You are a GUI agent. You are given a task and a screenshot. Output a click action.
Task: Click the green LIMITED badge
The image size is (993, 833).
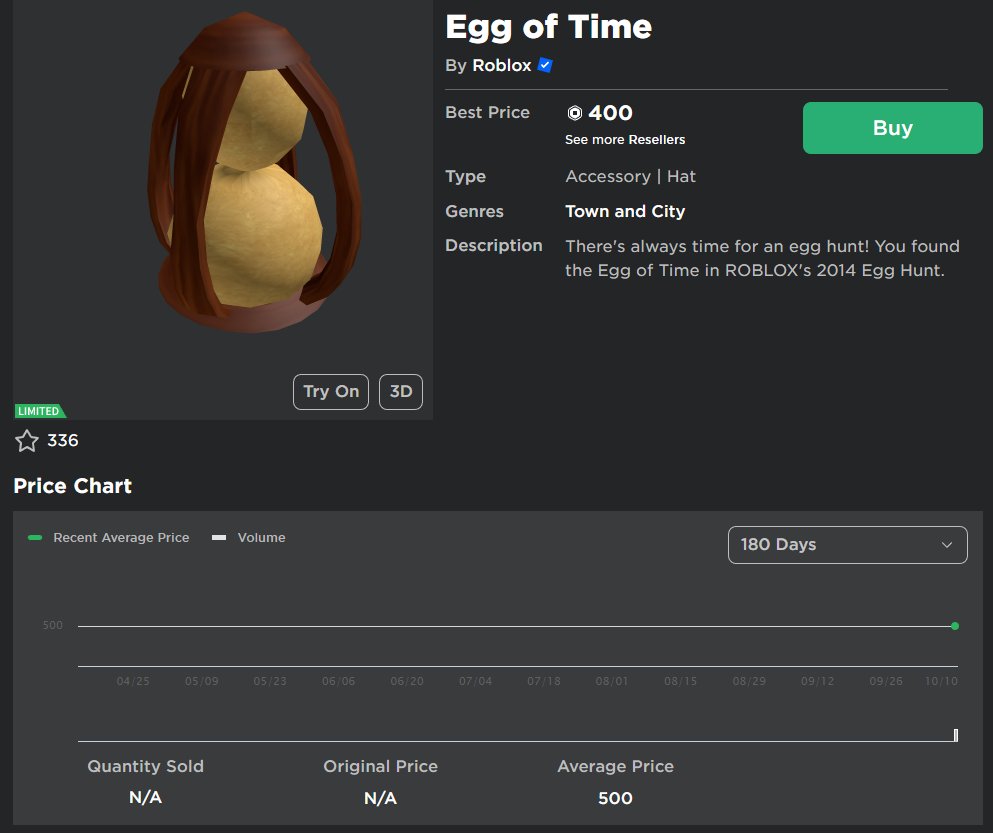point(39,411)
